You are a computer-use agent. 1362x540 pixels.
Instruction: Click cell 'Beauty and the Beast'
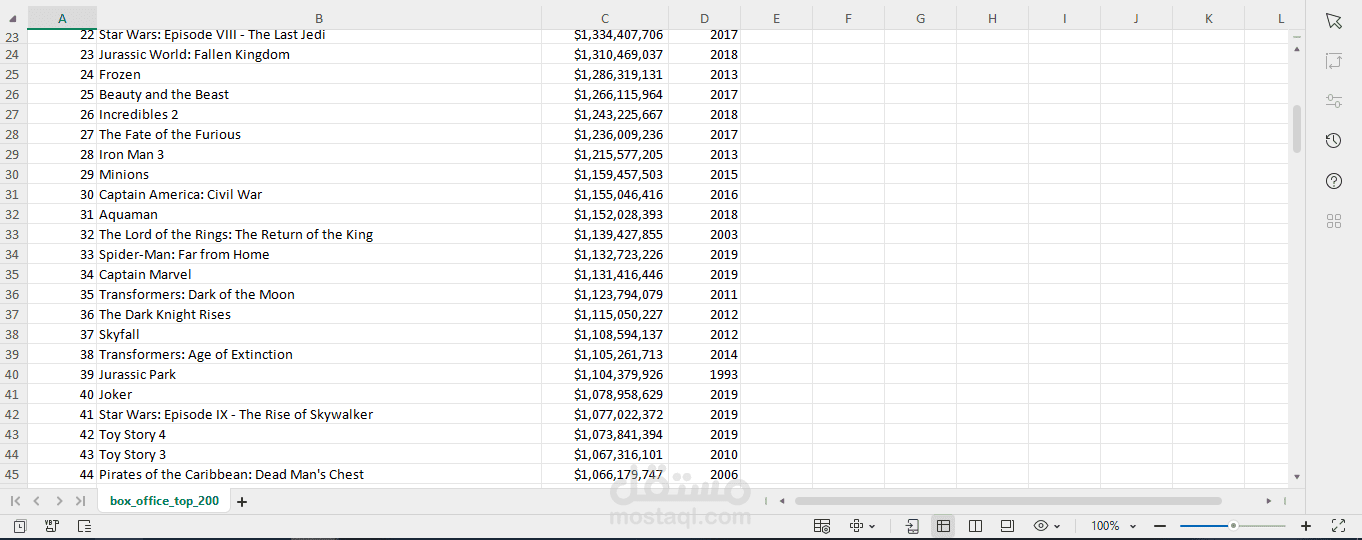coord(319,94)
